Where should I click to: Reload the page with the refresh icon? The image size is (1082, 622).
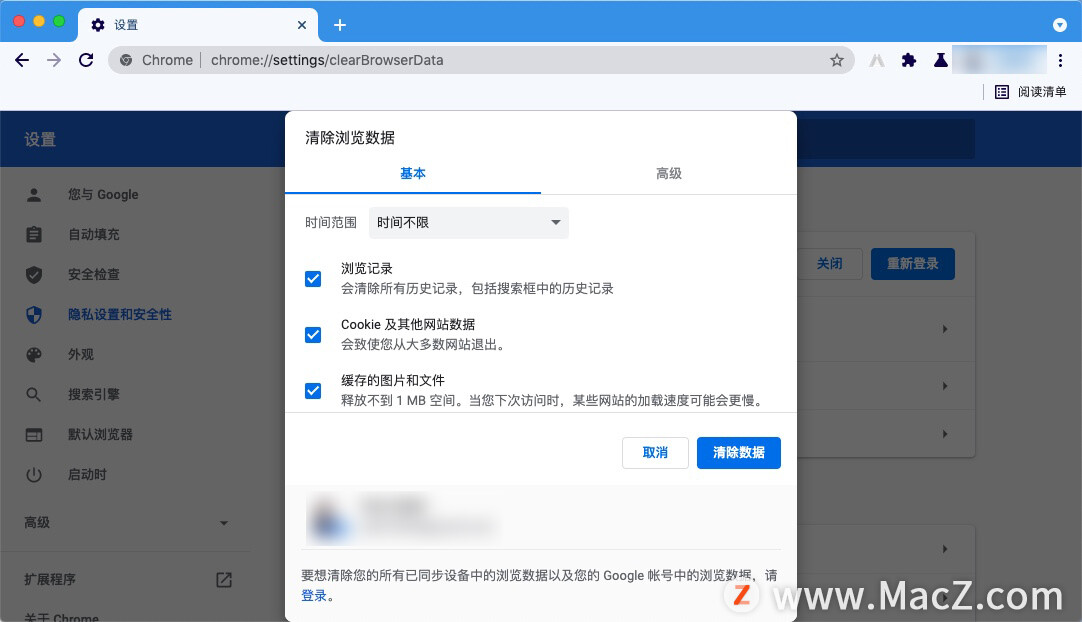point(86,60)
